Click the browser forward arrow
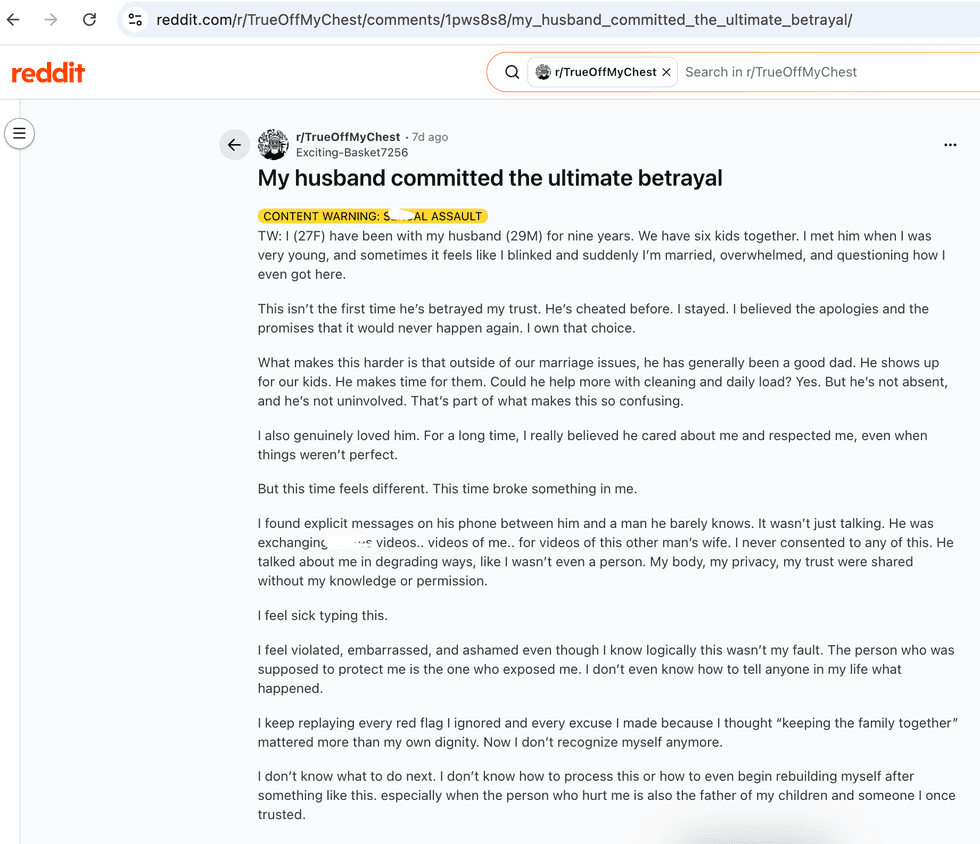Screen dimensions: 980x844 pyautogui.click(x=51, y=19)
